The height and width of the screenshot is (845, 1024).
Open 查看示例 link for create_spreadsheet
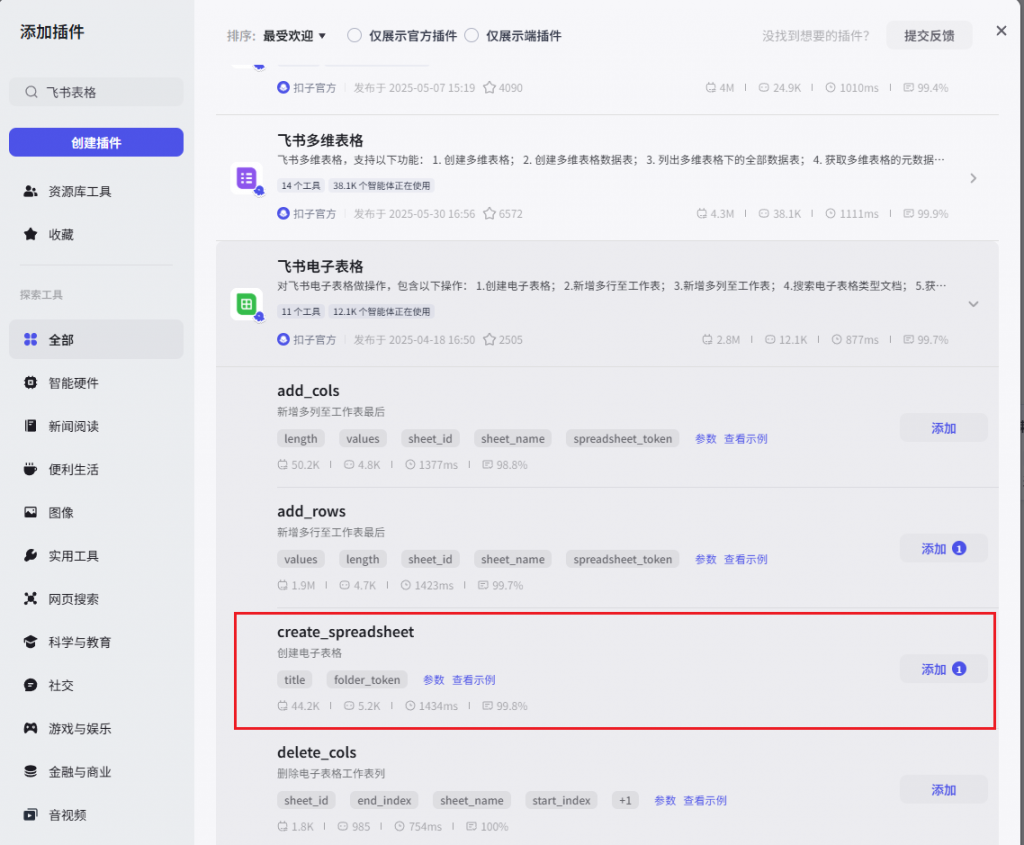pos(473,680)
